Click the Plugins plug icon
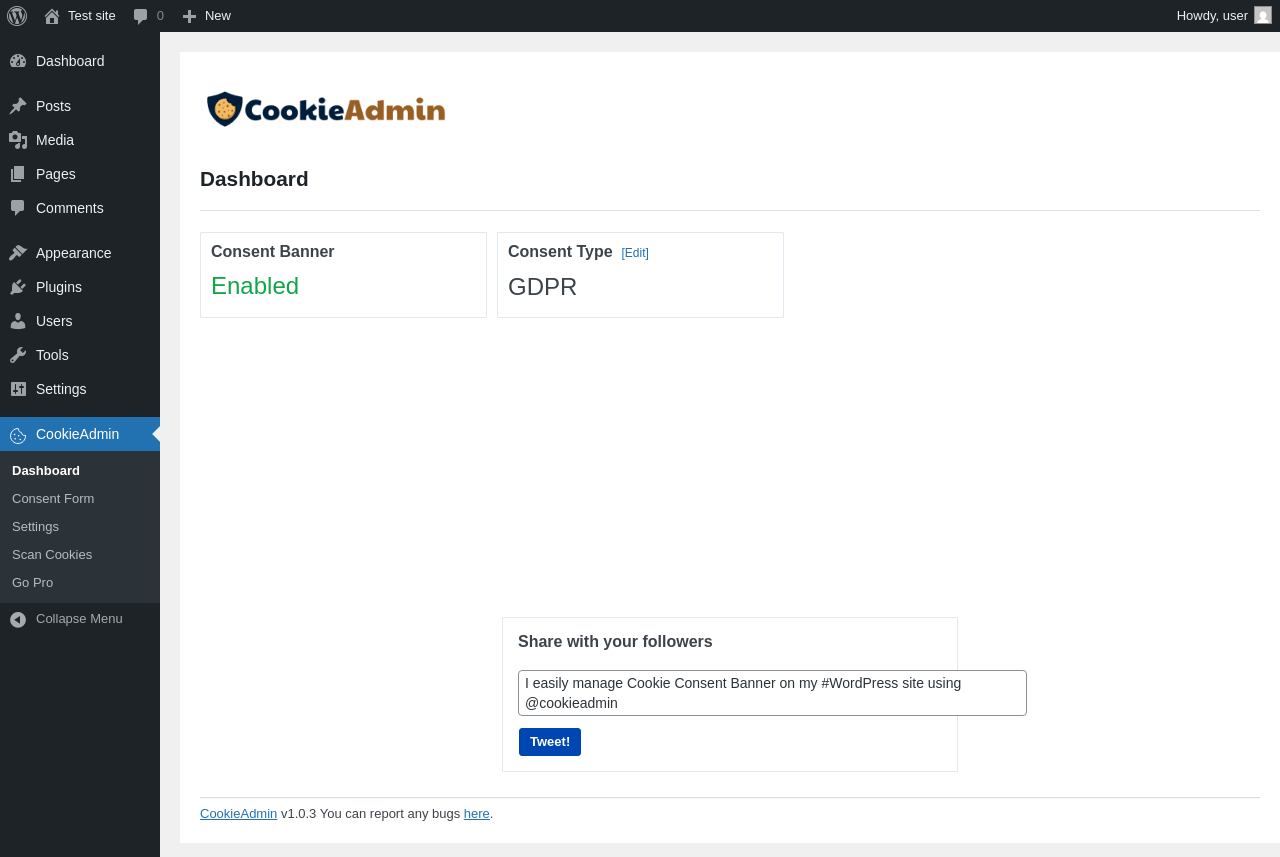The width and height of the screenshot is (1280, 857). pyautogui.click(x=18, y=287)
